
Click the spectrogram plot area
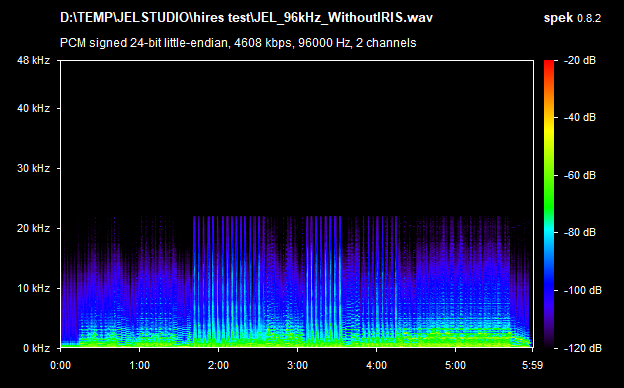297,204
